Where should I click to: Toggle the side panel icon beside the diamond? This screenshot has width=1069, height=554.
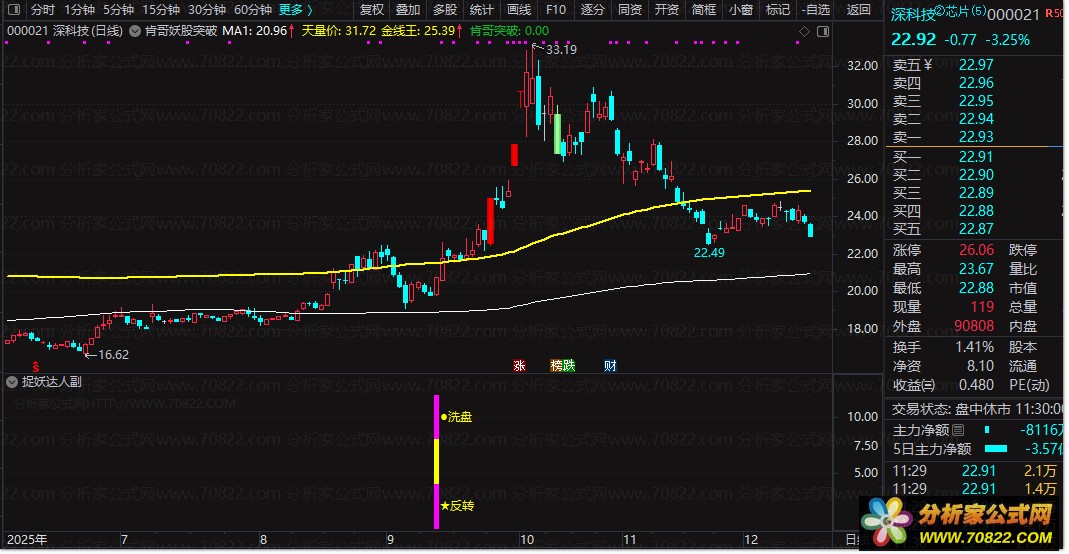[821, 31]
